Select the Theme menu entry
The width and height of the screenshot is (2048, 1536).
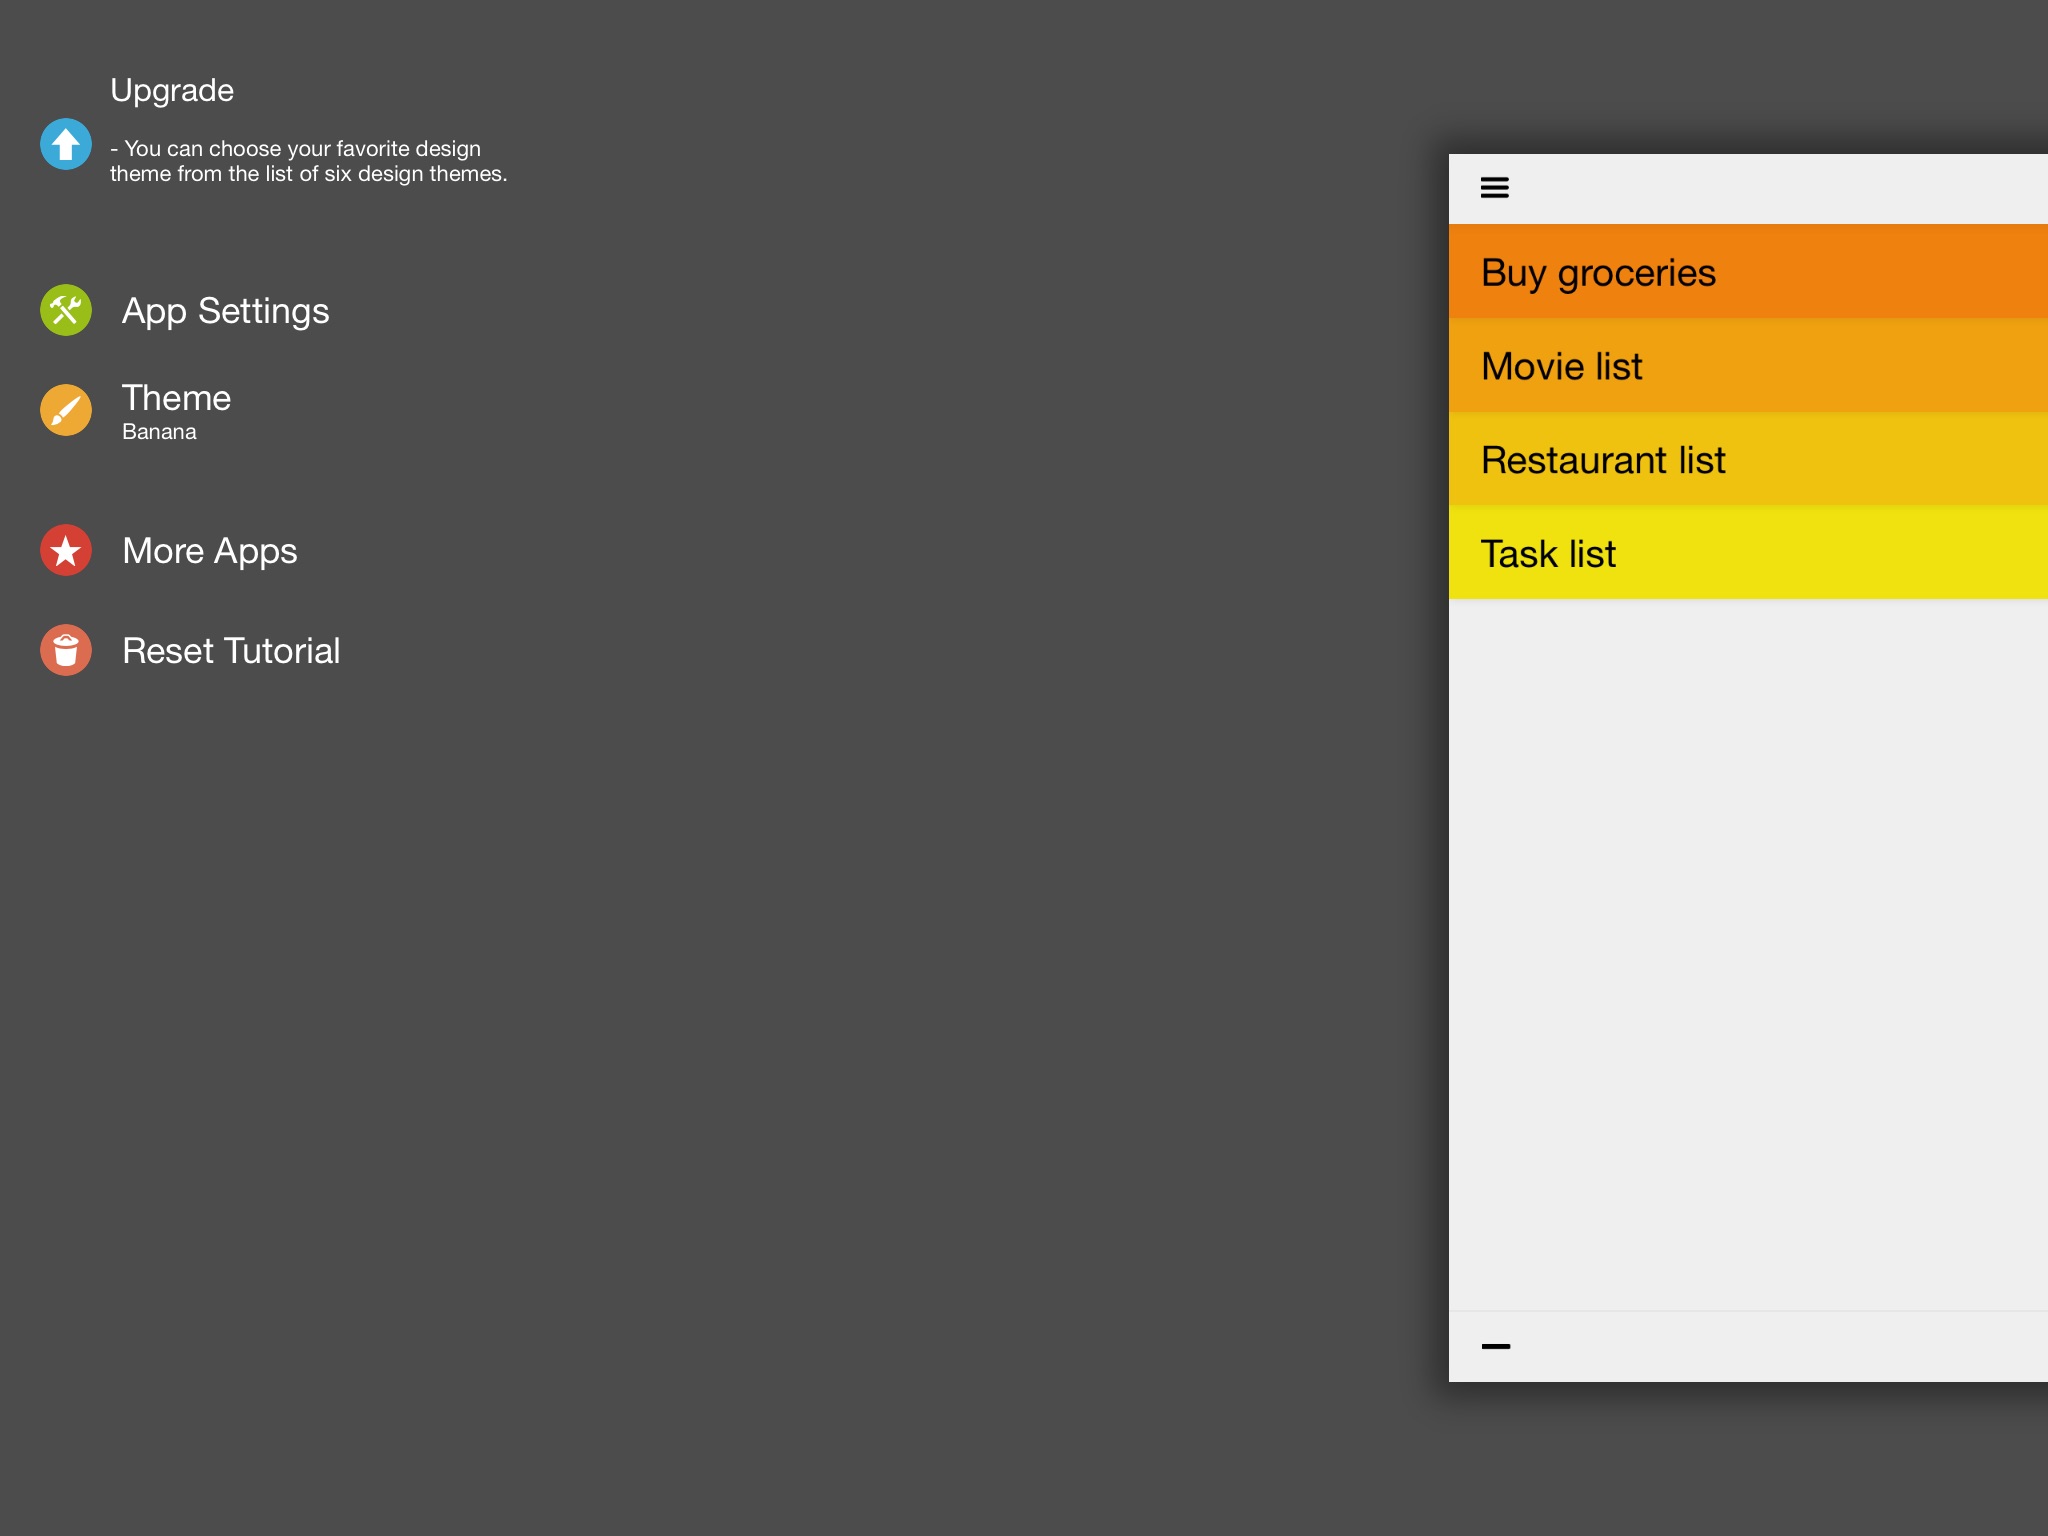point(176,398)
